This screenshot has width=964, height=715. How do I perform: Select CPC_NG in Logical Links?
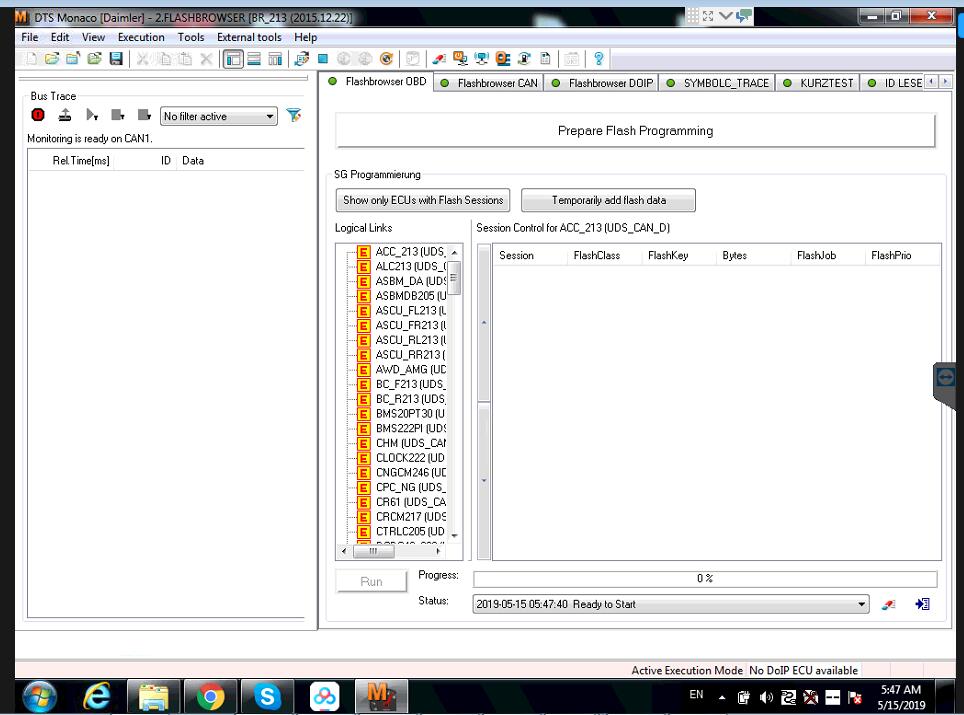click(410, 488)
